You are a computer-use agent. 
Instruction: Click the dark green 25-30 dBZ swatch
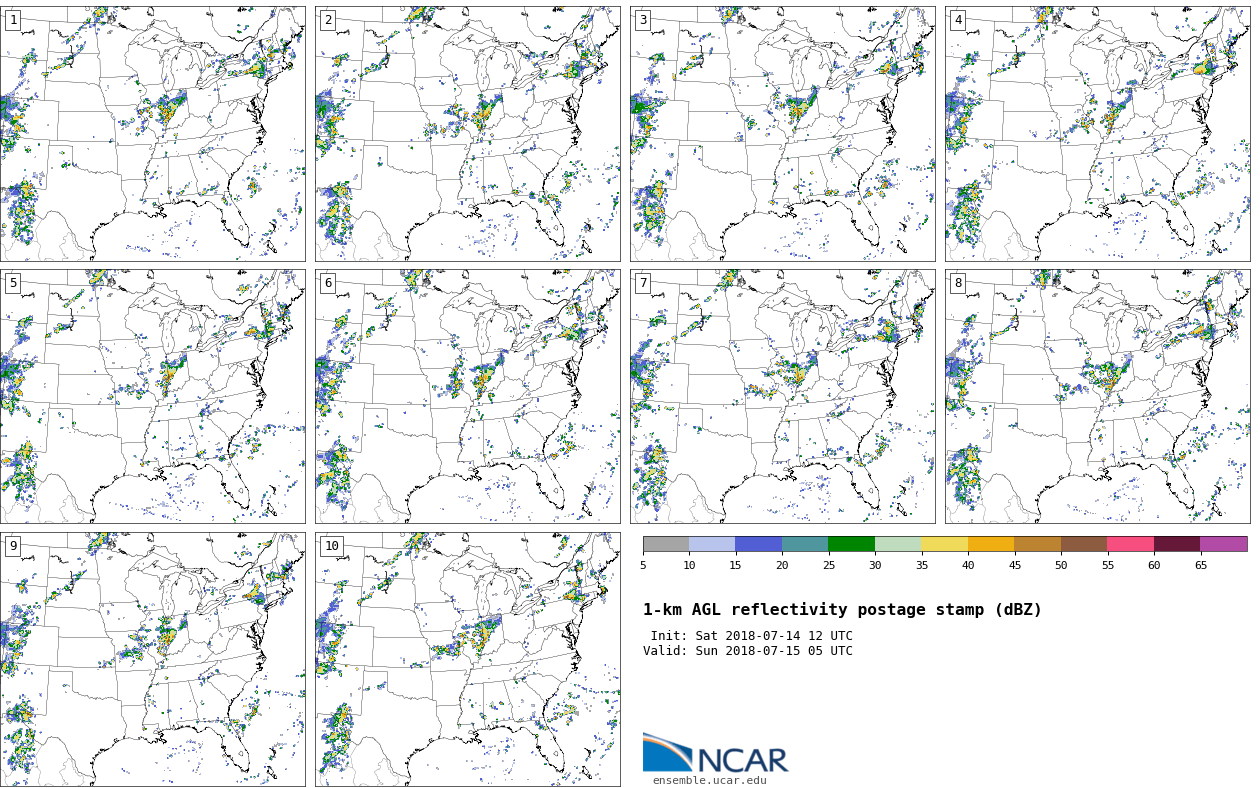point(851,544)
